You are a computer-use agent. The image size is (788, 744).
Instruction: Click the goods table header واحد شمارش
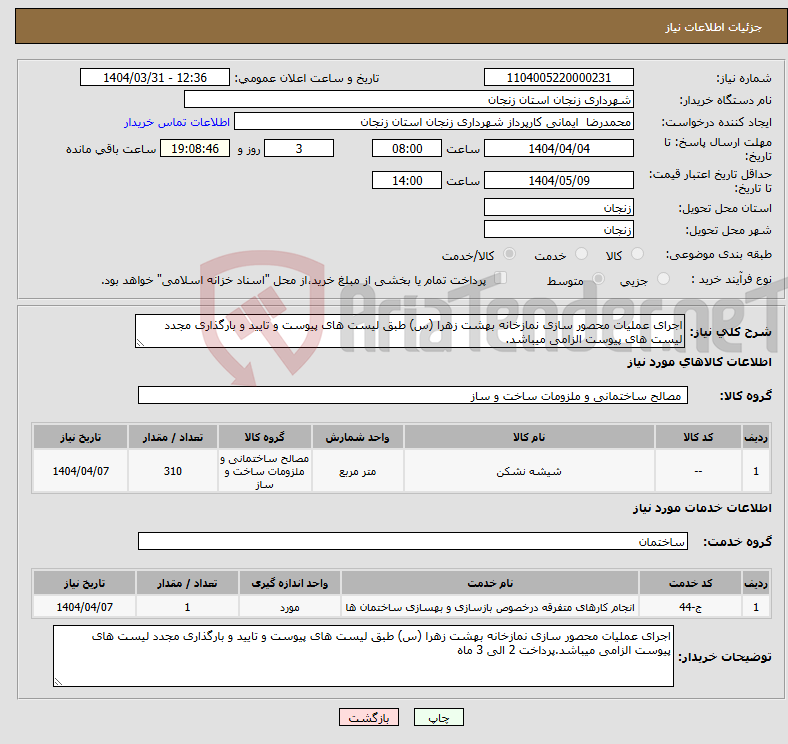click(357, 437)
